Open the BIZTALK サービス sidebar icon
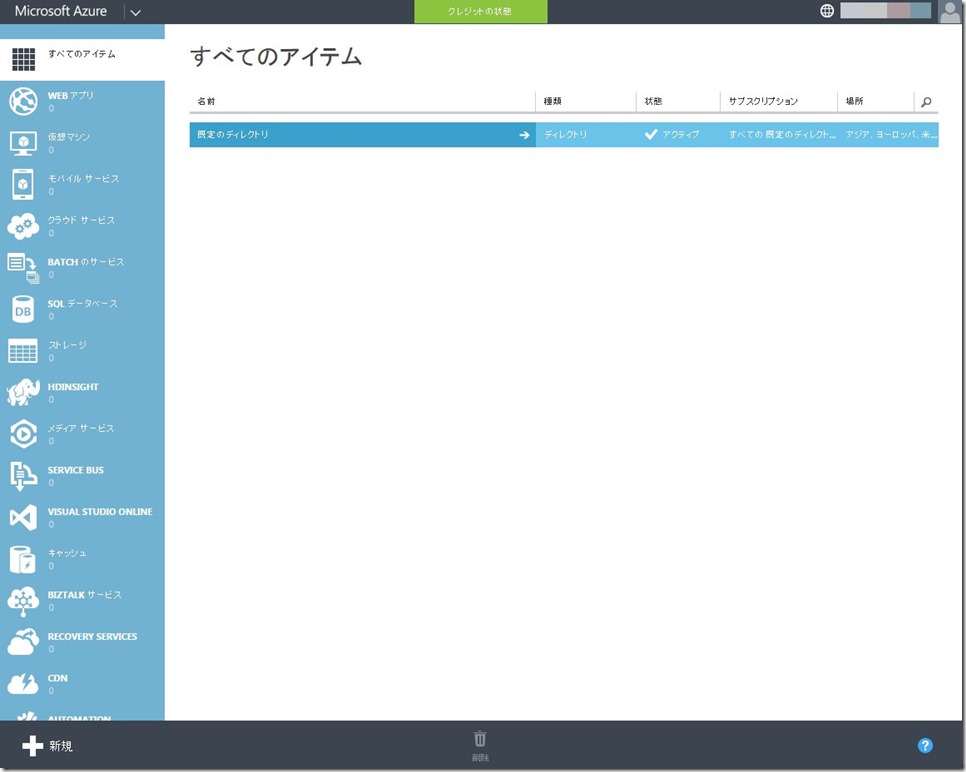966x772 pixels. point(23,600)
